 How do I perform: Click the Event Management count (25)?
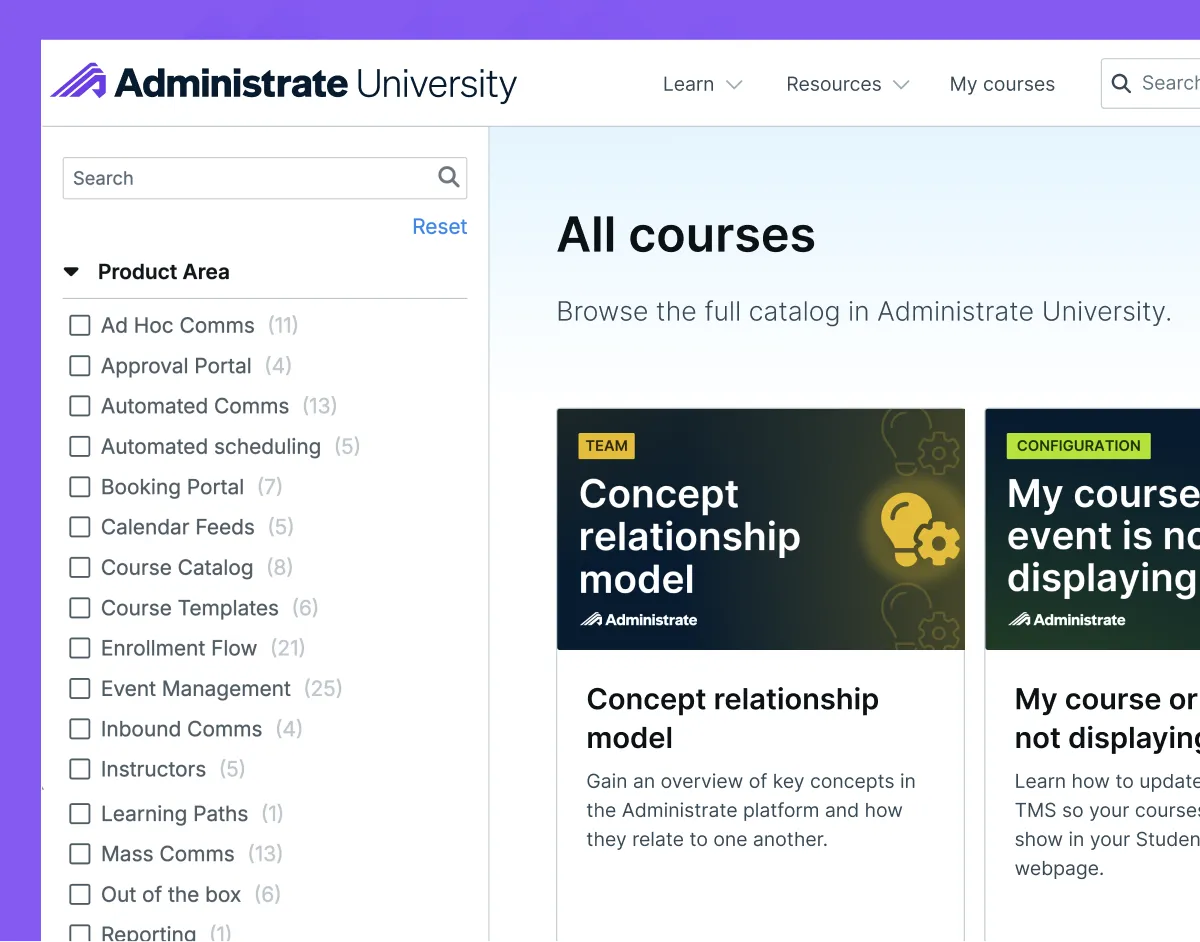[323, 689]
